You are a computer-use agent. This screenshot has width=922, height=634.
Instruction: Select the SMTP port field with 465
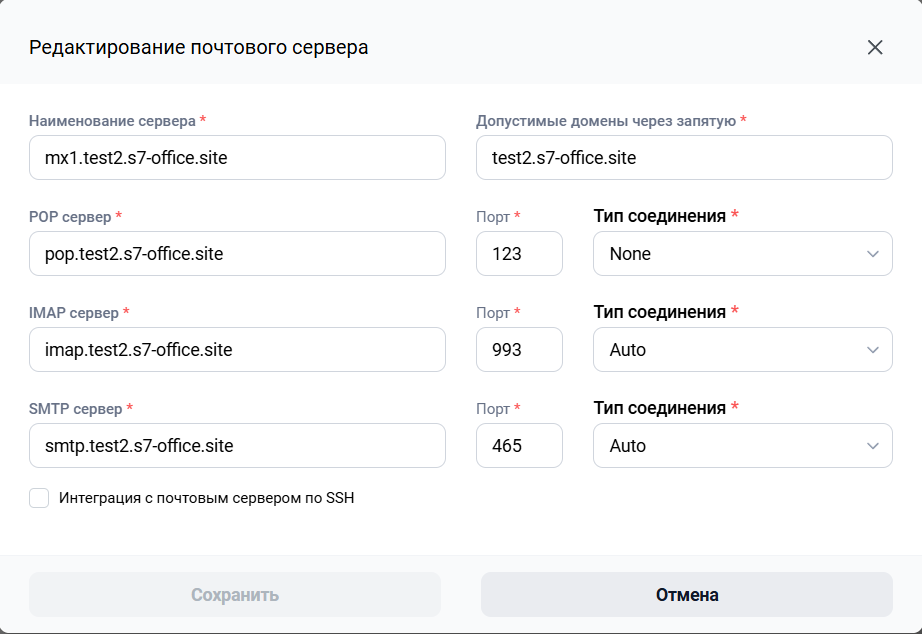point(519,445)
